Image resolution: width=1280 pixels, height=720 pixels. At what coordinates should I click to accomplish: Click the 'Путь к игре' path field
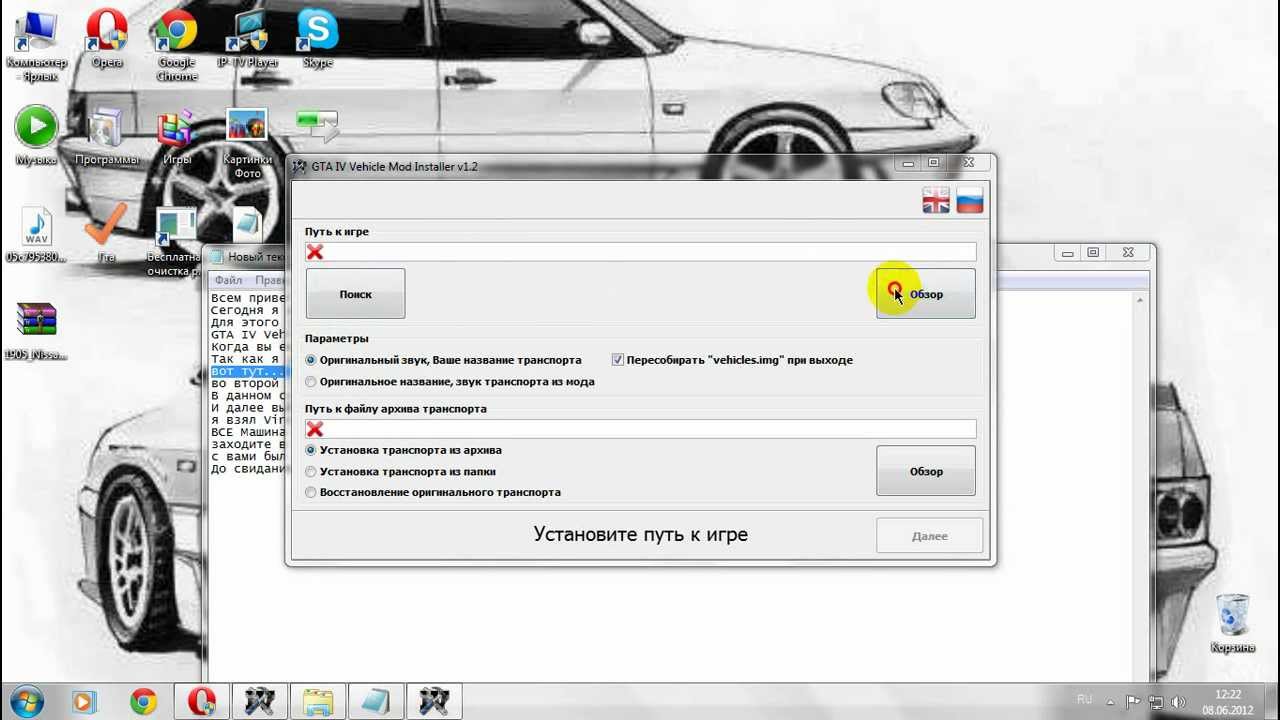[x=640, y=252]
